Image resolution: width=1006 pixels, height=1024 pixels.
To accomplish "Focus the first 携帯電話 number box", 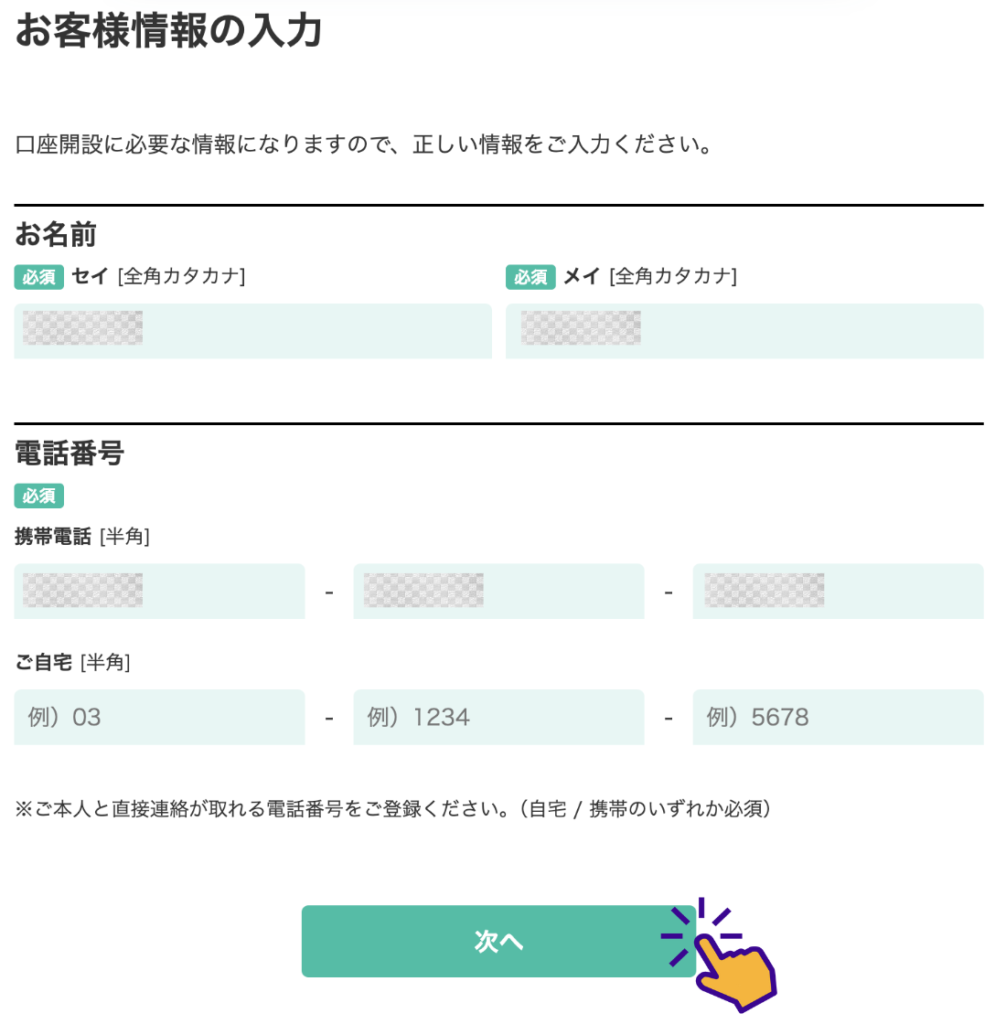I will click(159, 591).
